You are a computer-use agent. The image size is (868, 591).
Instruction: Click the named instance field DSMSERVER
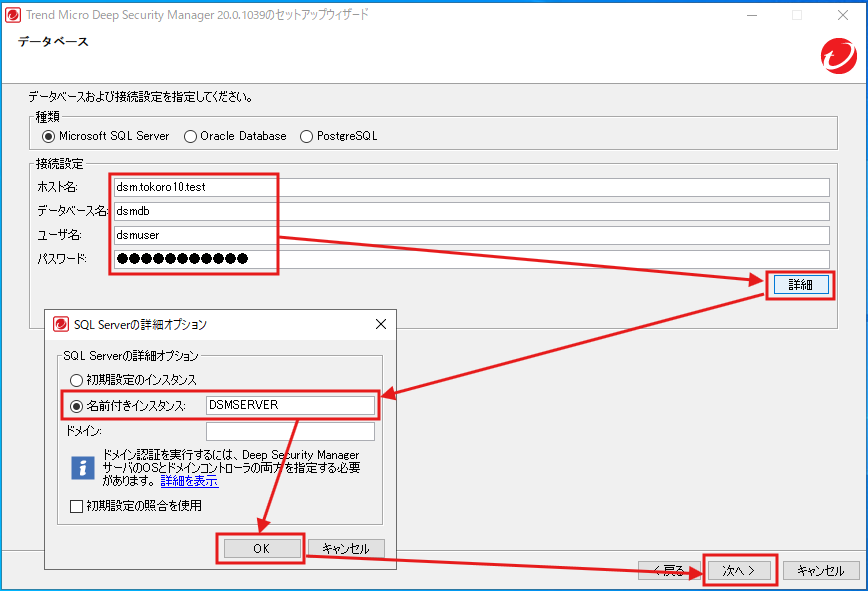point(290,405)
